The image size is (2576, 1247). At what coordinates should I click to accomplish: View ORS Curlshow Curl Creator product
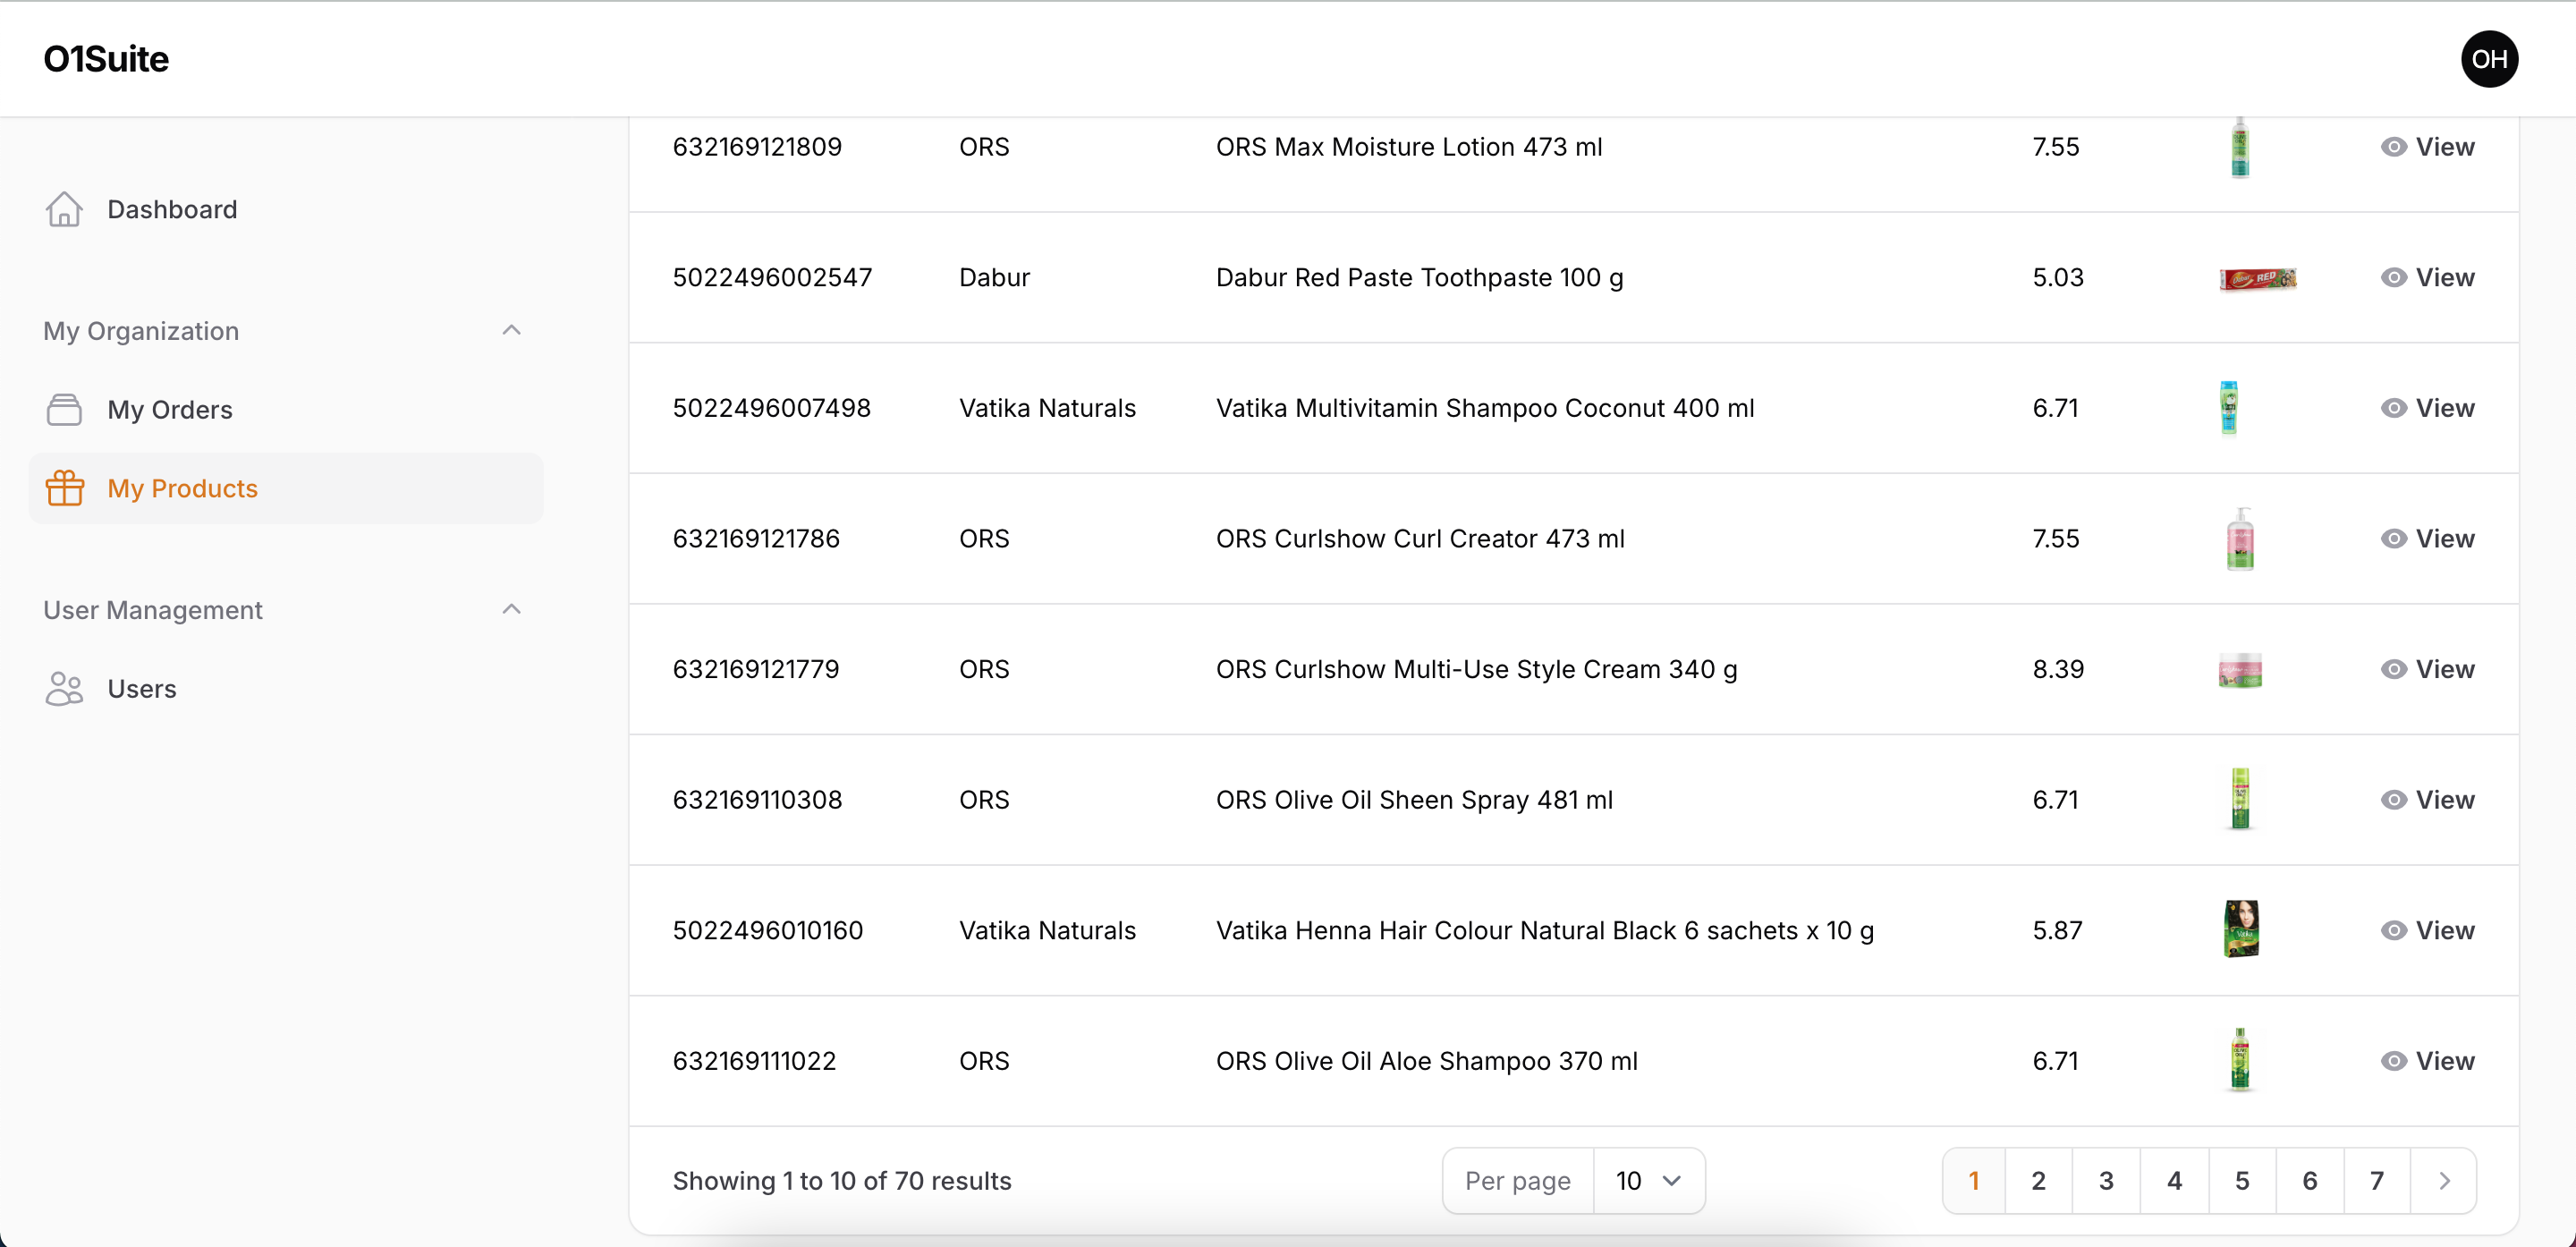(x=2427, y=538)
